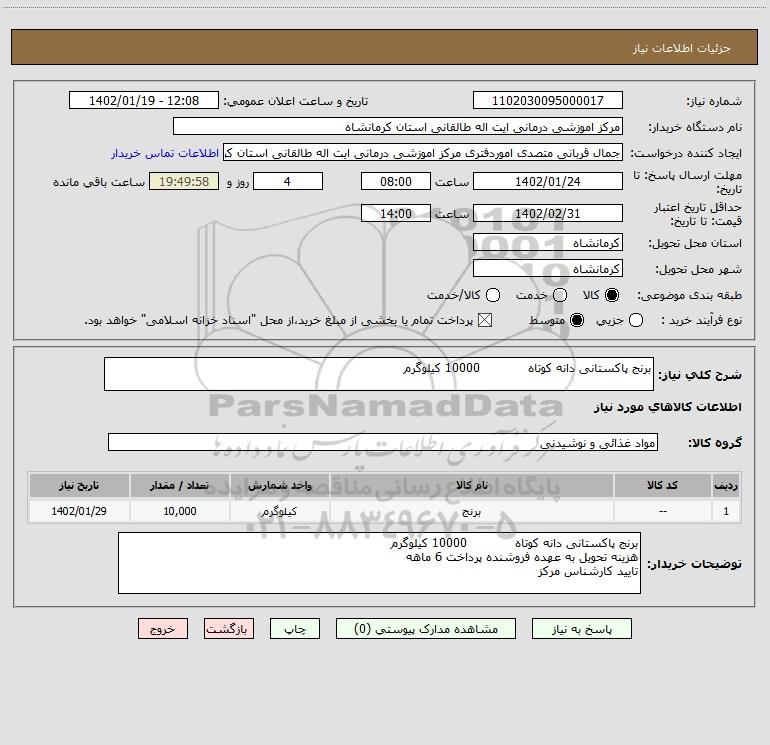Image resolution: width=770 pixels, height=745 pixels.
Task: Click the چاپ print button
Action: click(x=295, y=629)
